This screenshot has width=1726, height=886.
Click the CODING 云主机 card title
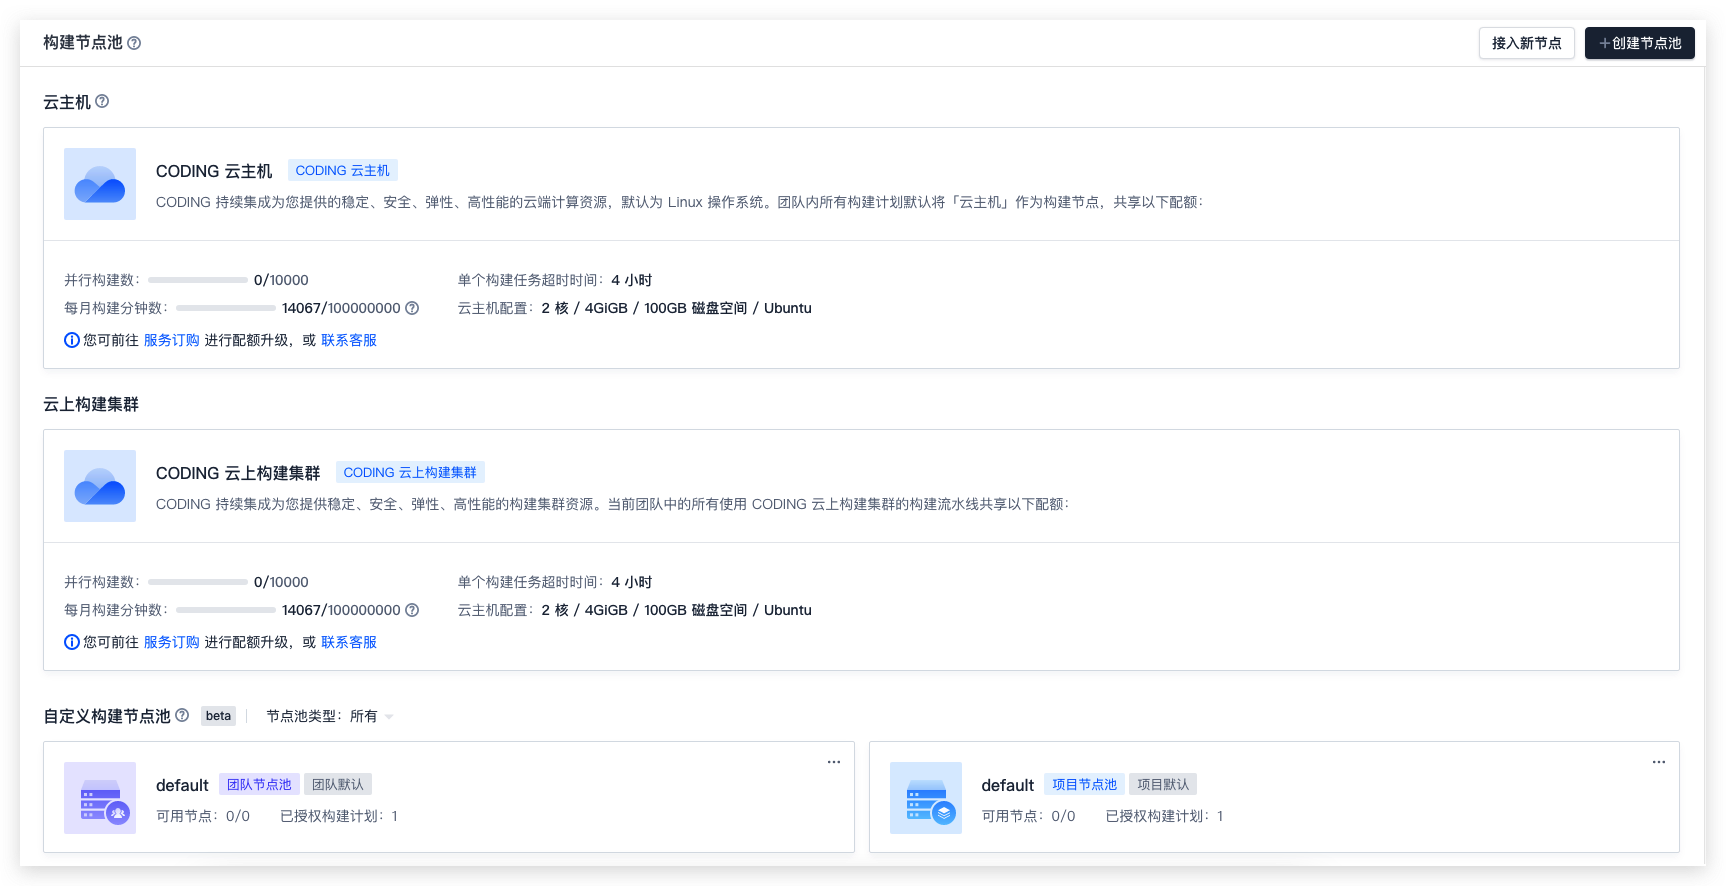tap(214, 171)
